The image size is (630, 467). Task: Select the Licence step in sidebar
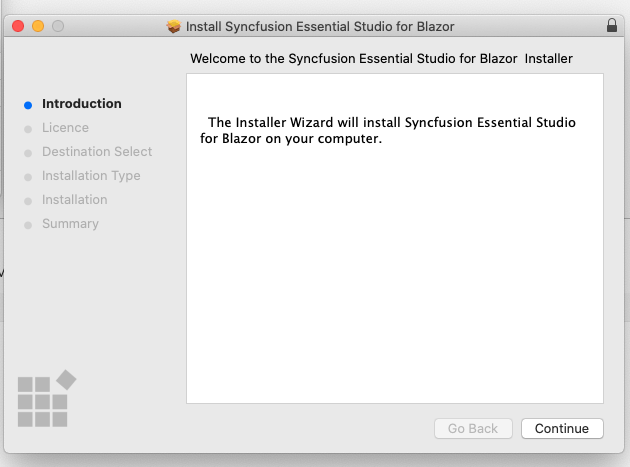coord(65,128)
